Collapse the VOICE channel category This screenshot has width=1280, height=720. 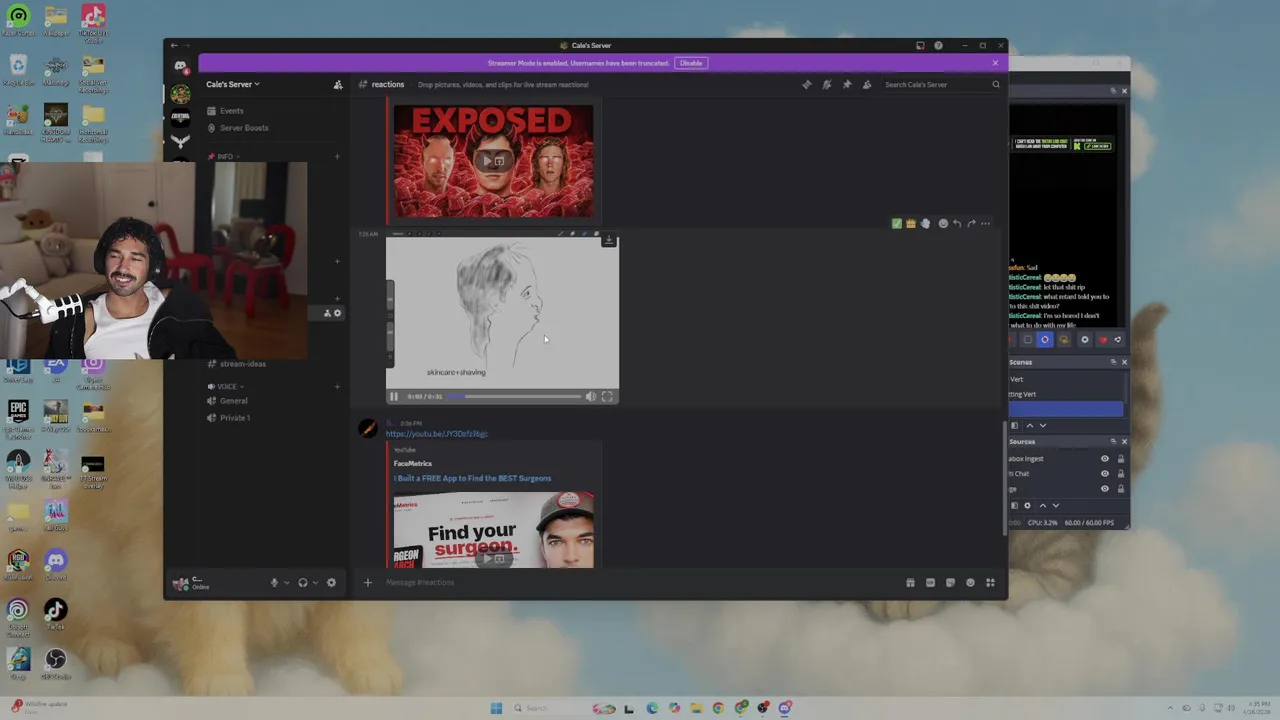[226, 387]
